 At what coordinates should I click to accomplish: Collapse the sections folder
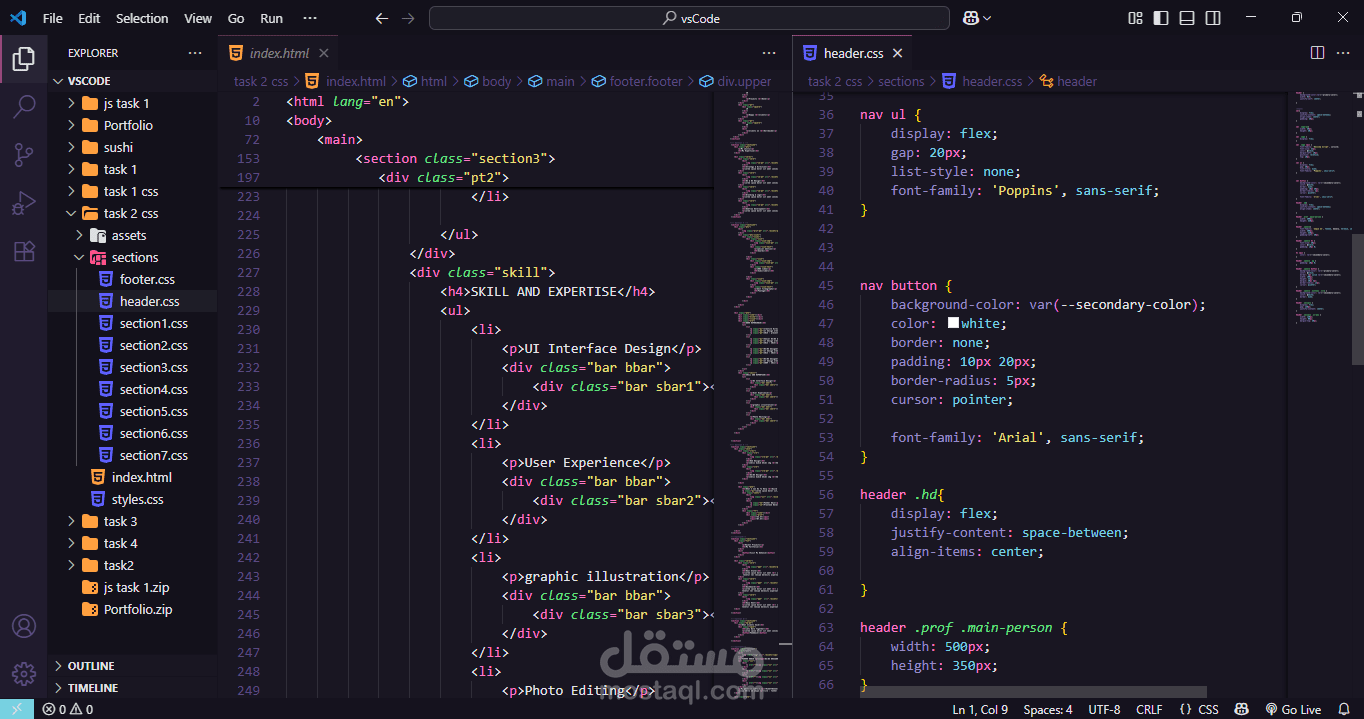pyautogui.click(x=80, y=257)
